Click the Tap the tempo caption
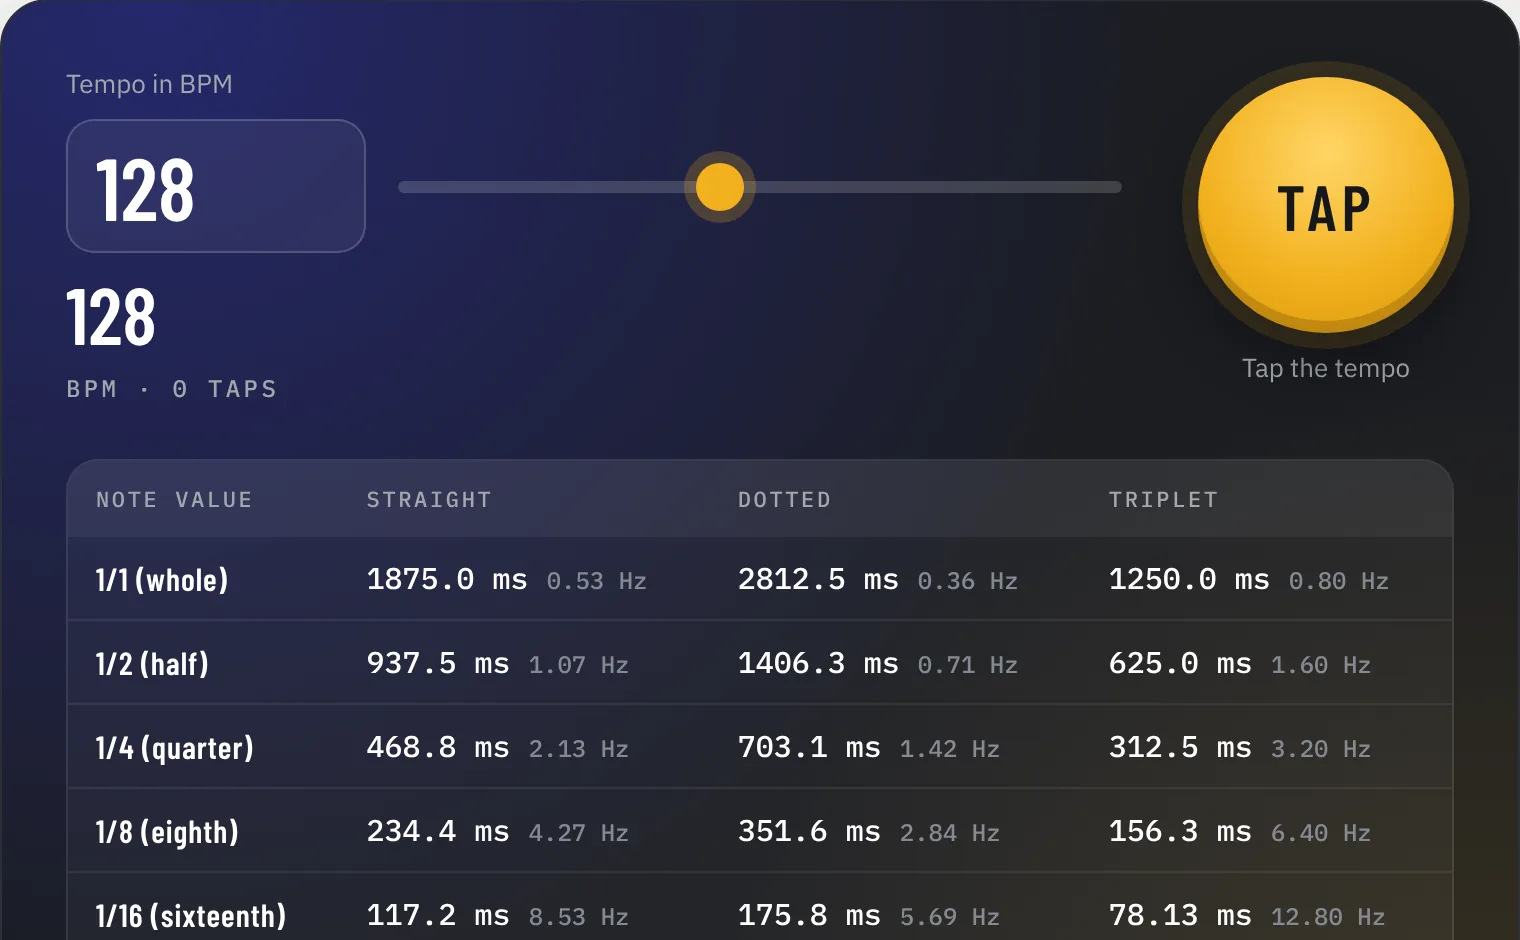 pos(1325,369)
